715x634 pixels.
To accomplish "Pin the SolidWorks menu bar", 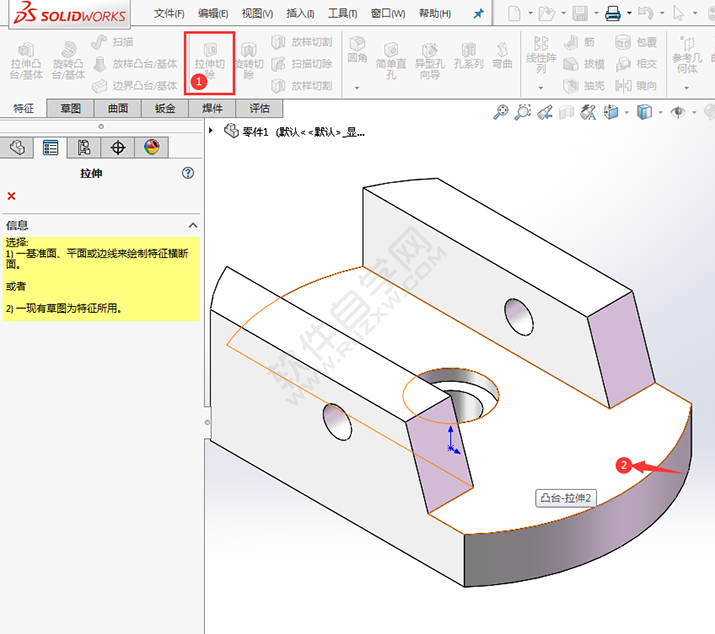I will pos(478,14).
